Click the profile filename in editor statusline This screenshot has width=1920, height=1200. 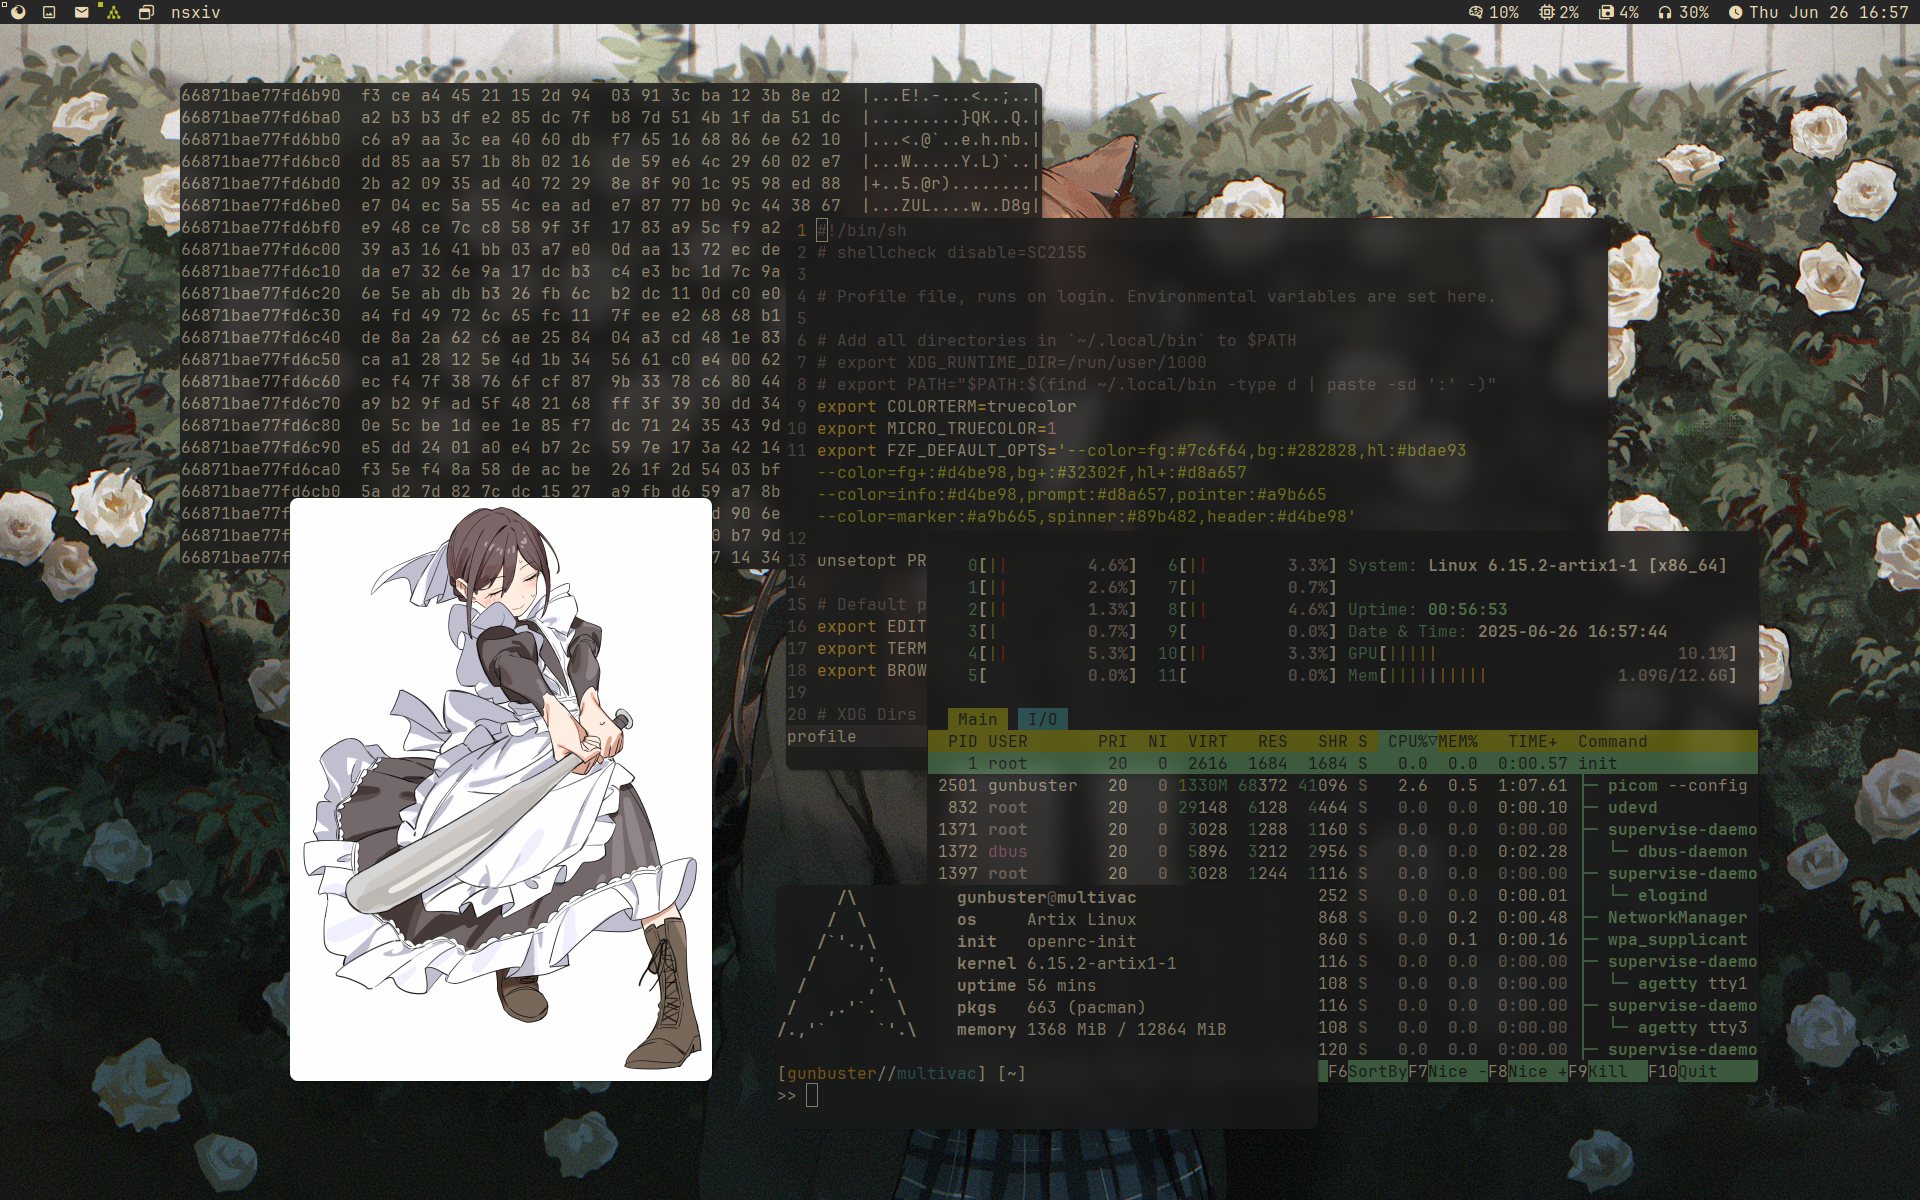coord(821,736)
